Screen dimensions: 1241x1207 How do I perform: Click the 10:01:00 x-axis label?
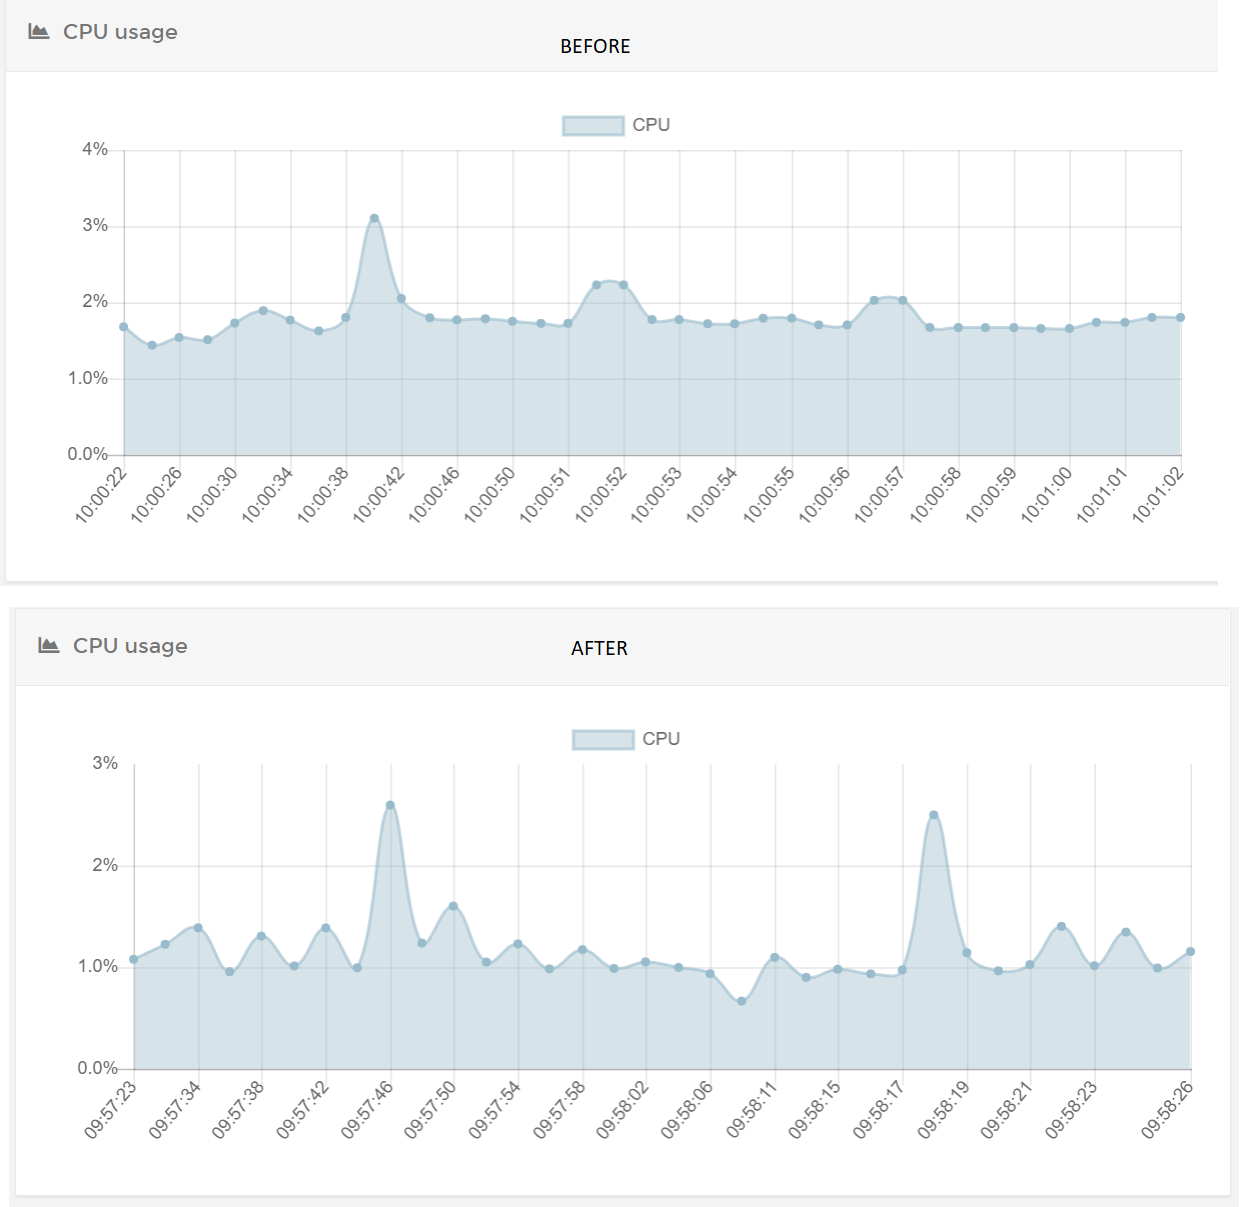pos(1047,494)
